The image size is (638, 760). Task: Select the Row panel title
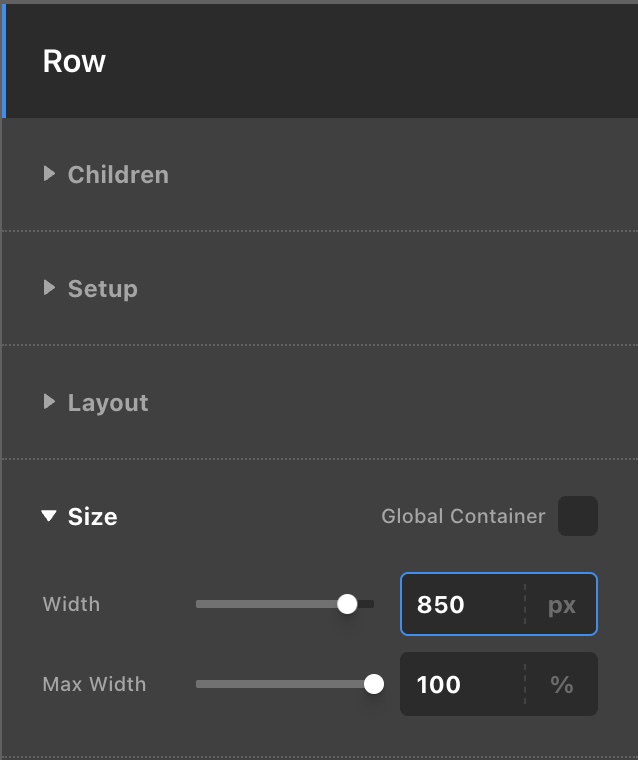[x=74, y=61]
